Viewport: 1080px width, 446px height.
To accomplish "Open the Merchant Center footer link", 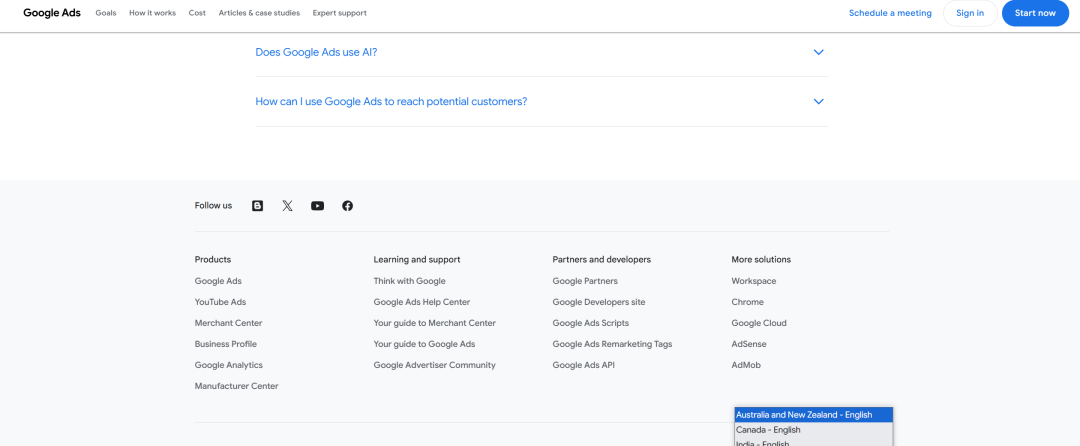I will pyautogui.click(x=229, y=323).
